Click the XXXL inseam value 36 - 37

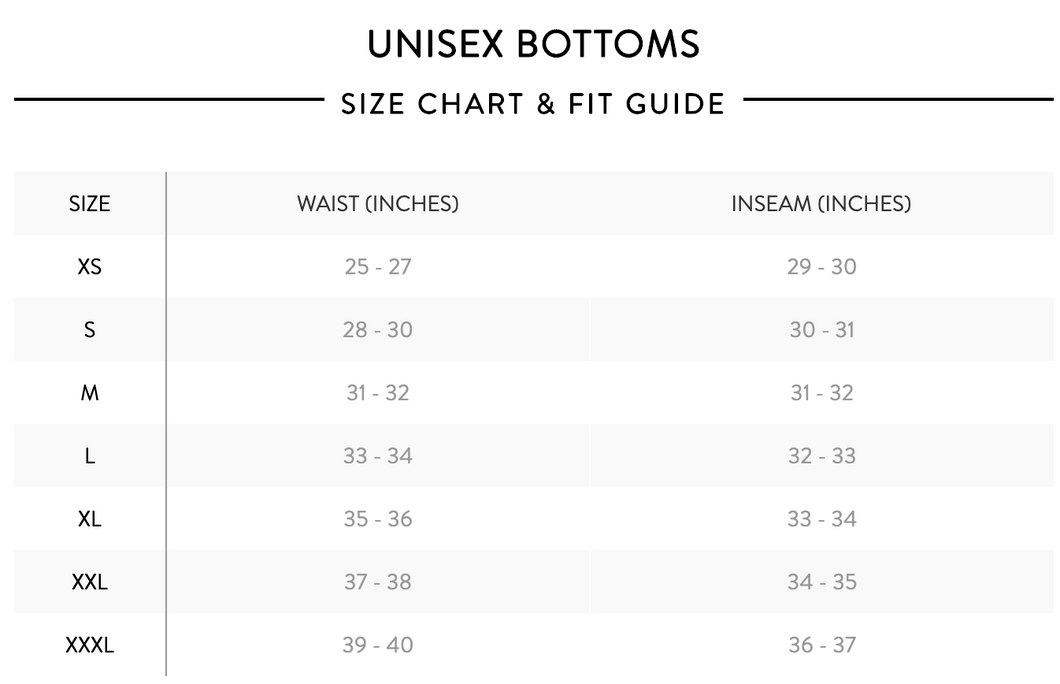coord(821,645)
